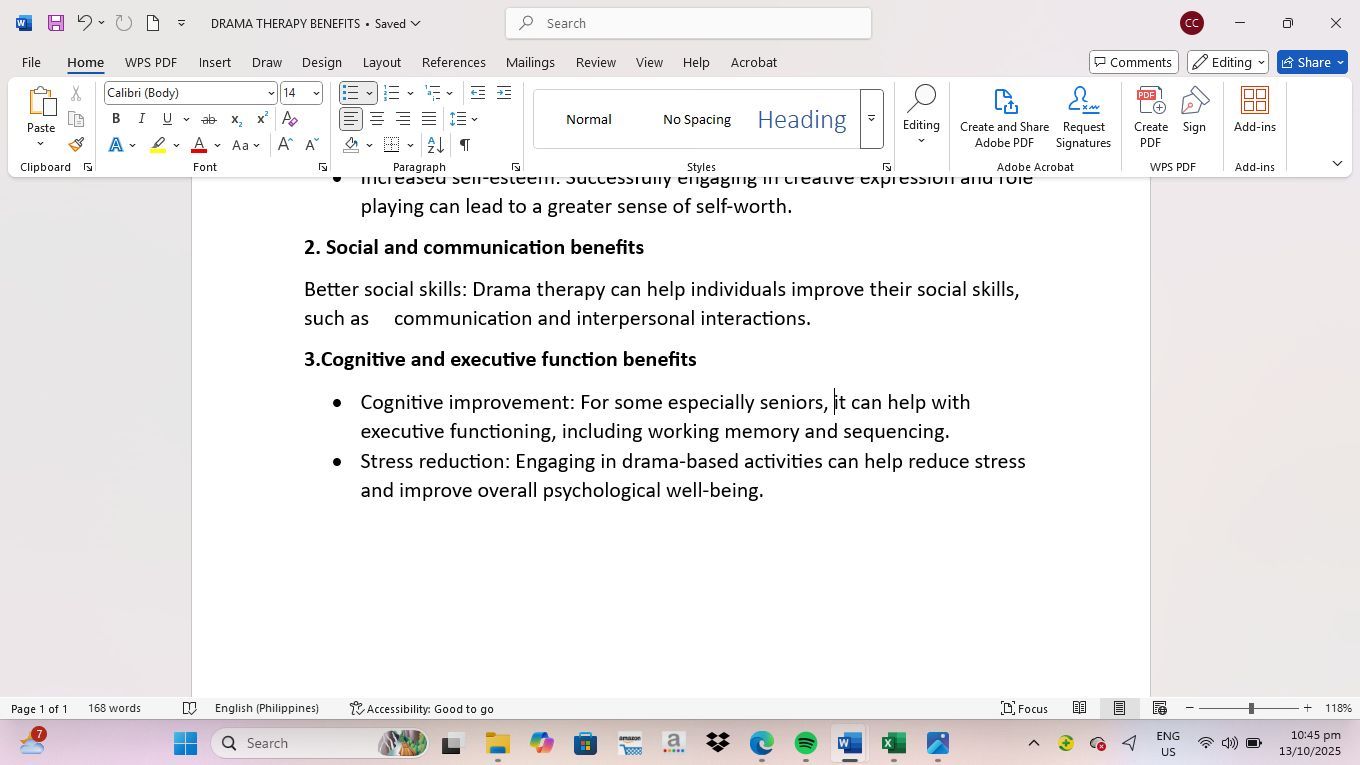
Task: Open Request Signatures tool
Action: click(x=1083, y=117)
